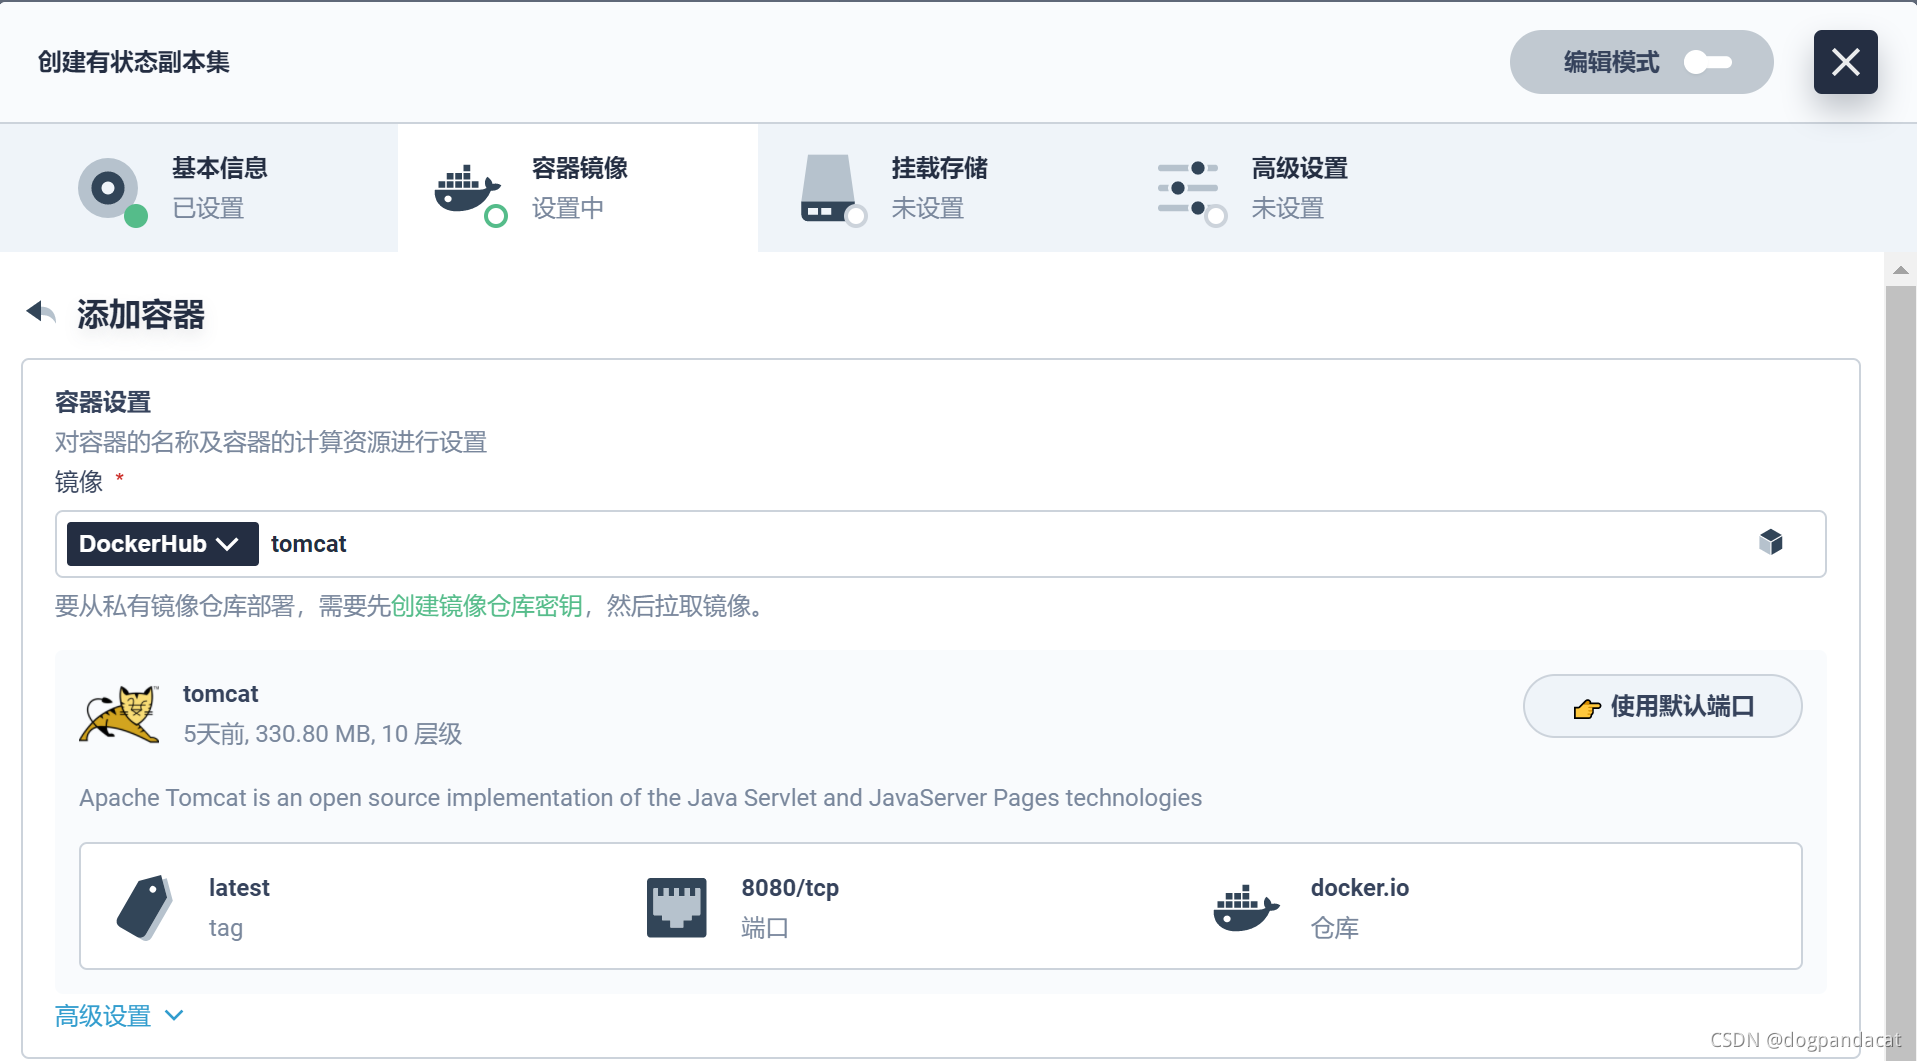Open the 创建镜像仓库密钥 link
Screen dimensions: 1917x1061
tap(486, 606)
